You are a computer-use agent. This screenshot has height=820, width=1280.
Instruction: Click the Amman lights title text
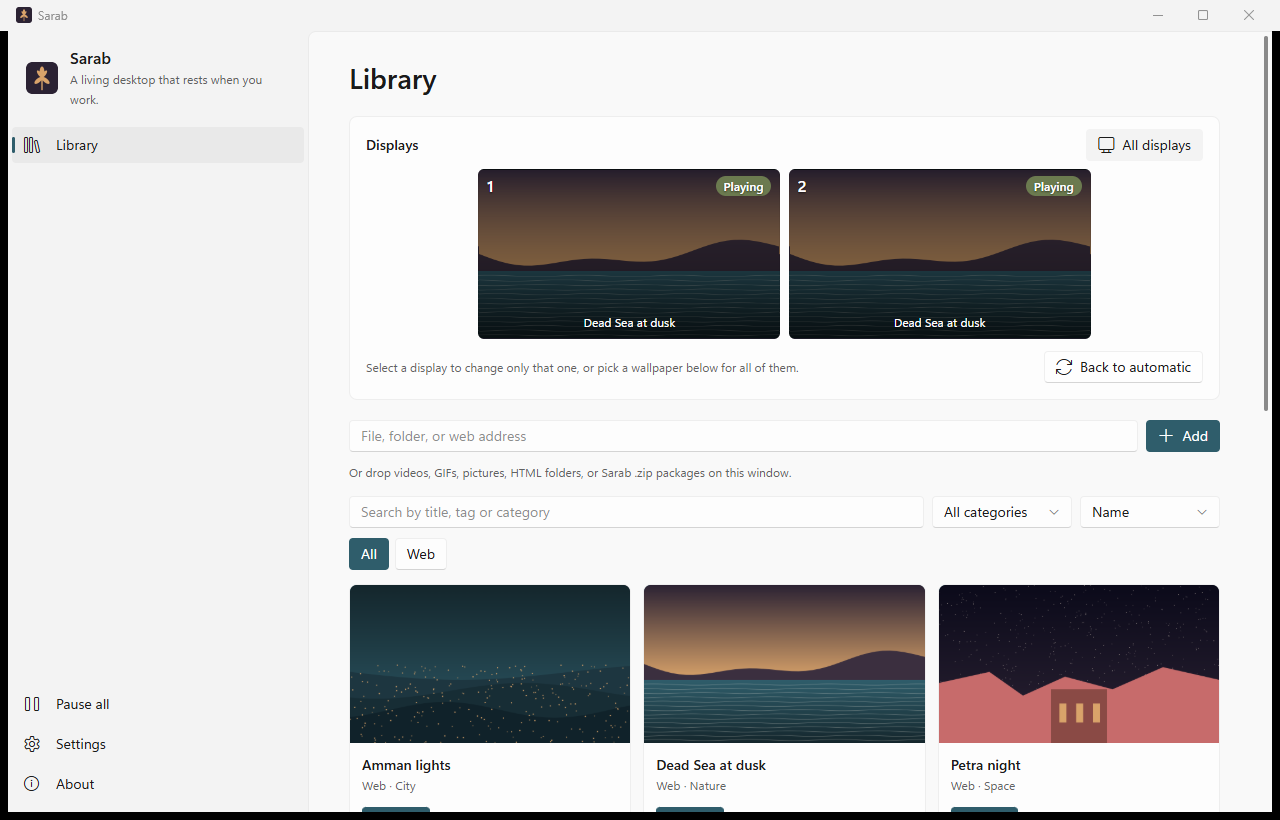(406, 765)
